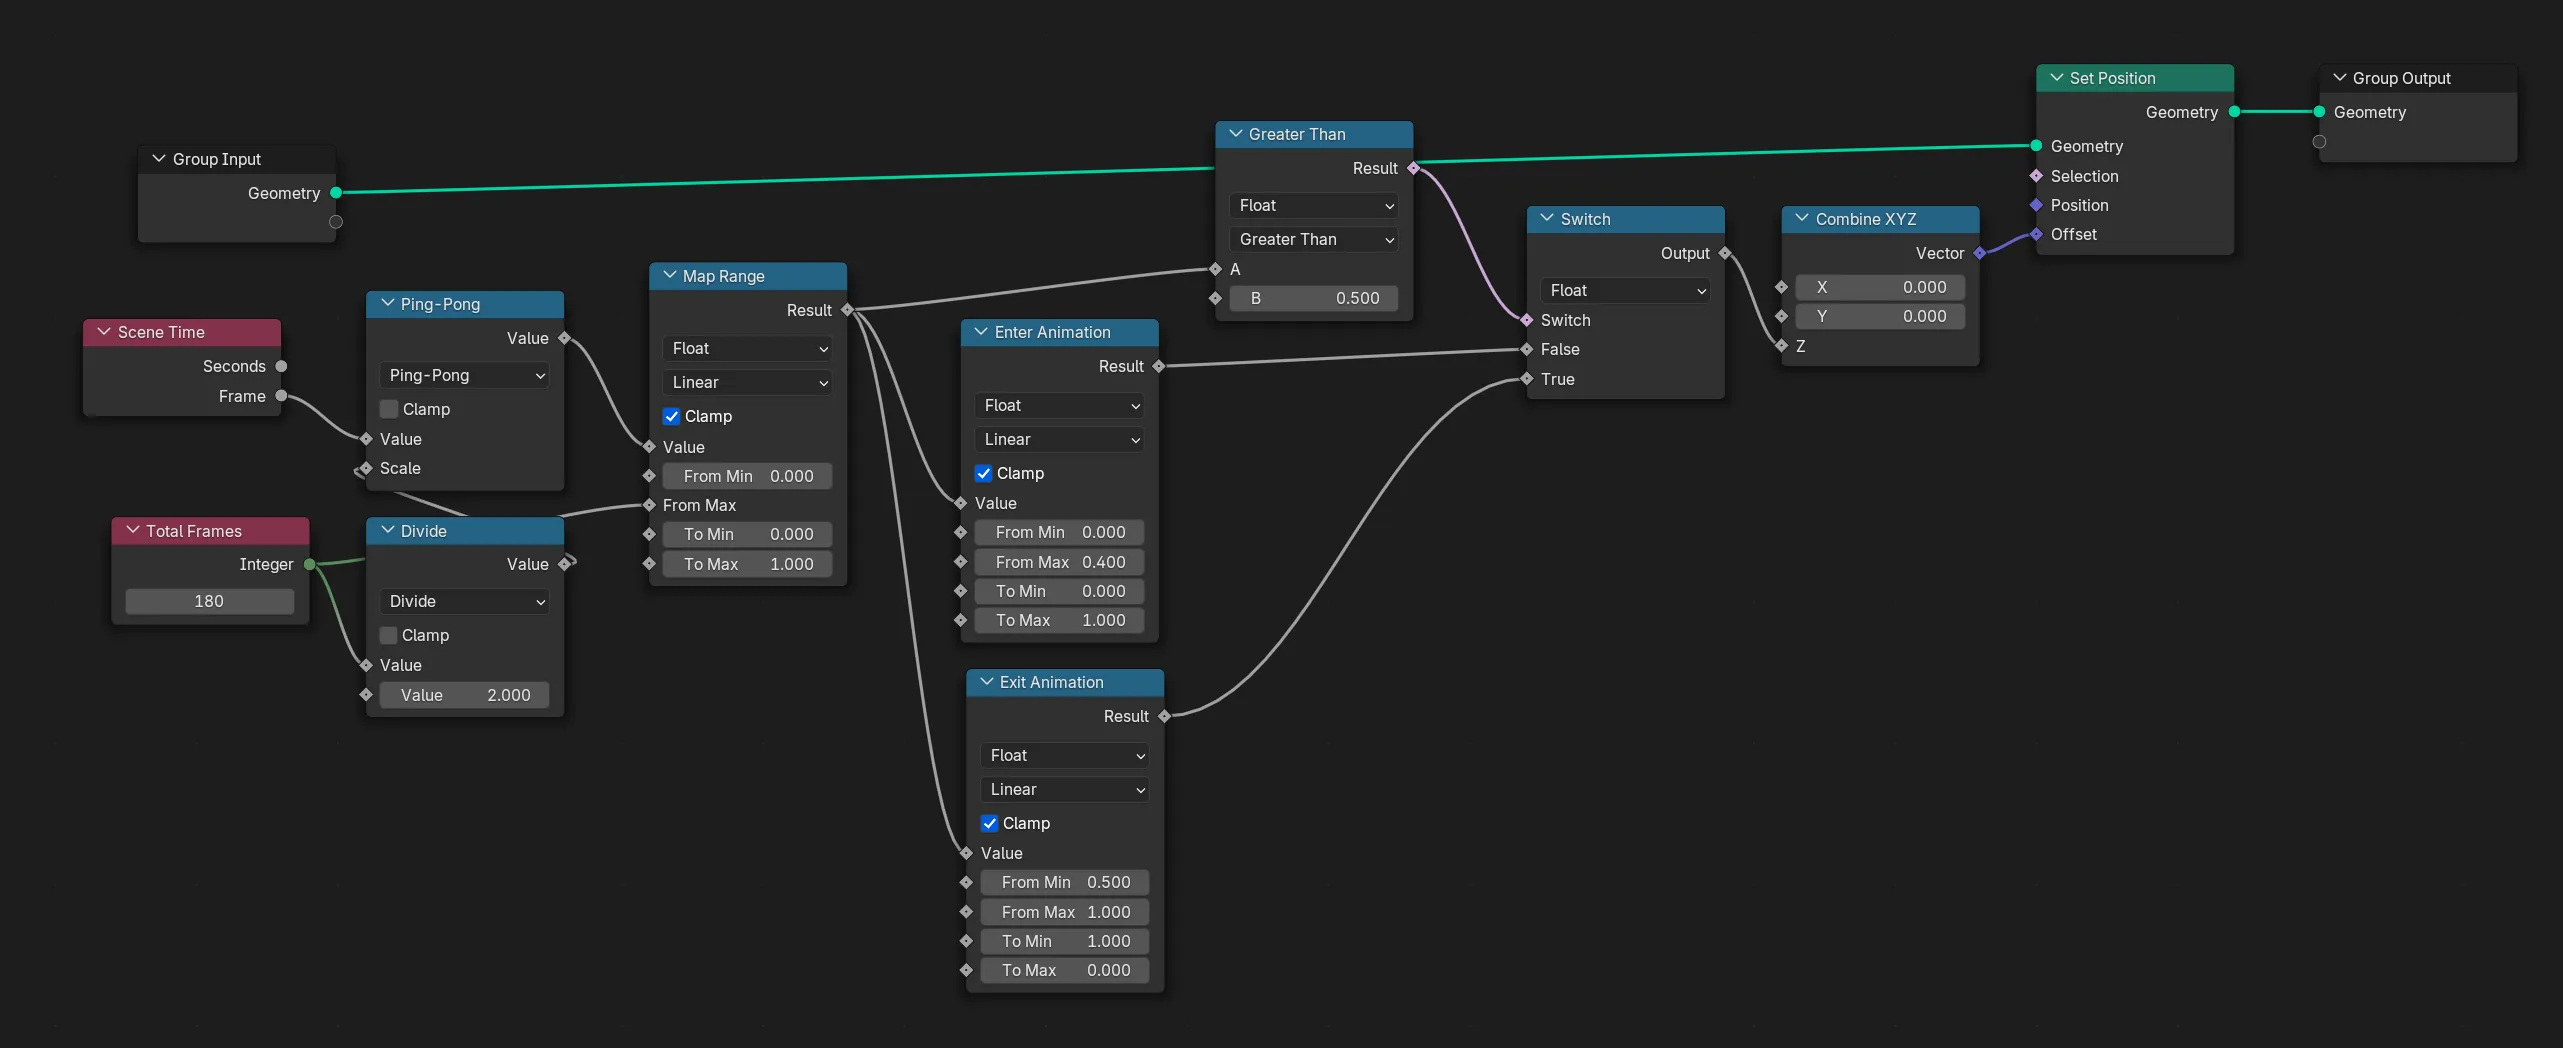The image size is (2563, 1048).
Task: Disable the Clamp checkbox on Map Range
Action: click(671, 416)
